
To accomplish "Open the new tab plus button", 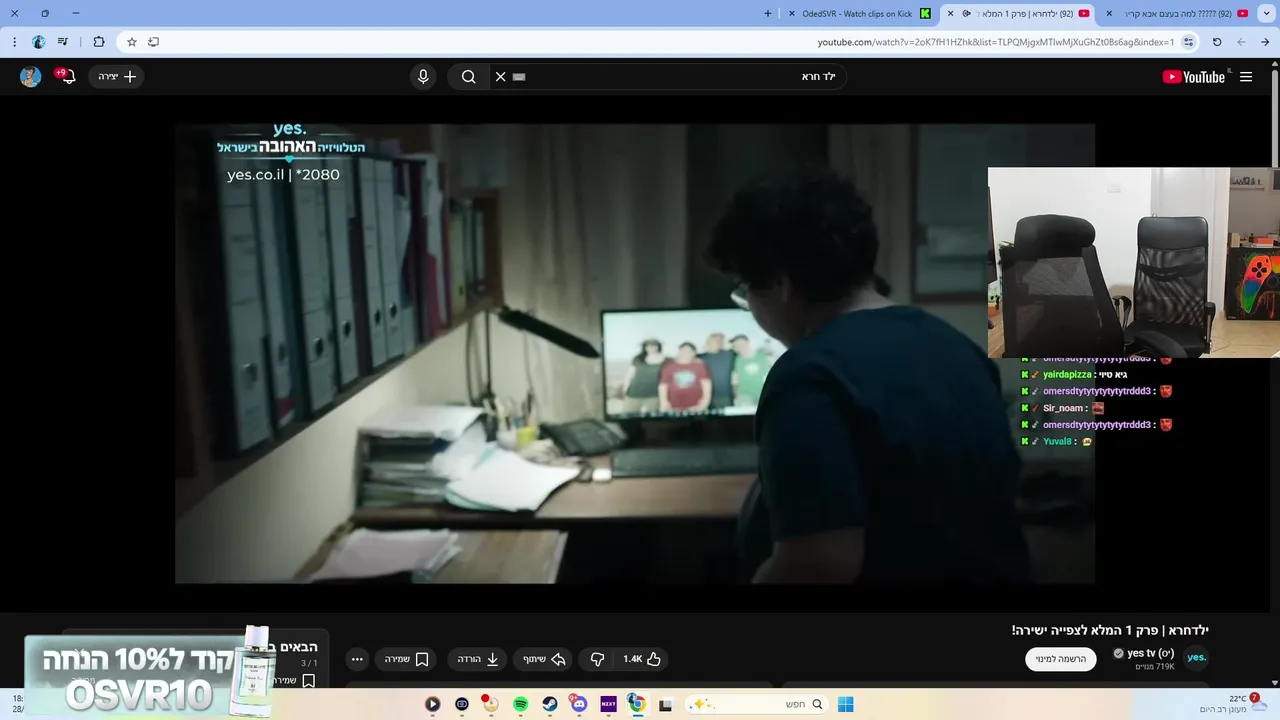I will (x=768, y=13).
